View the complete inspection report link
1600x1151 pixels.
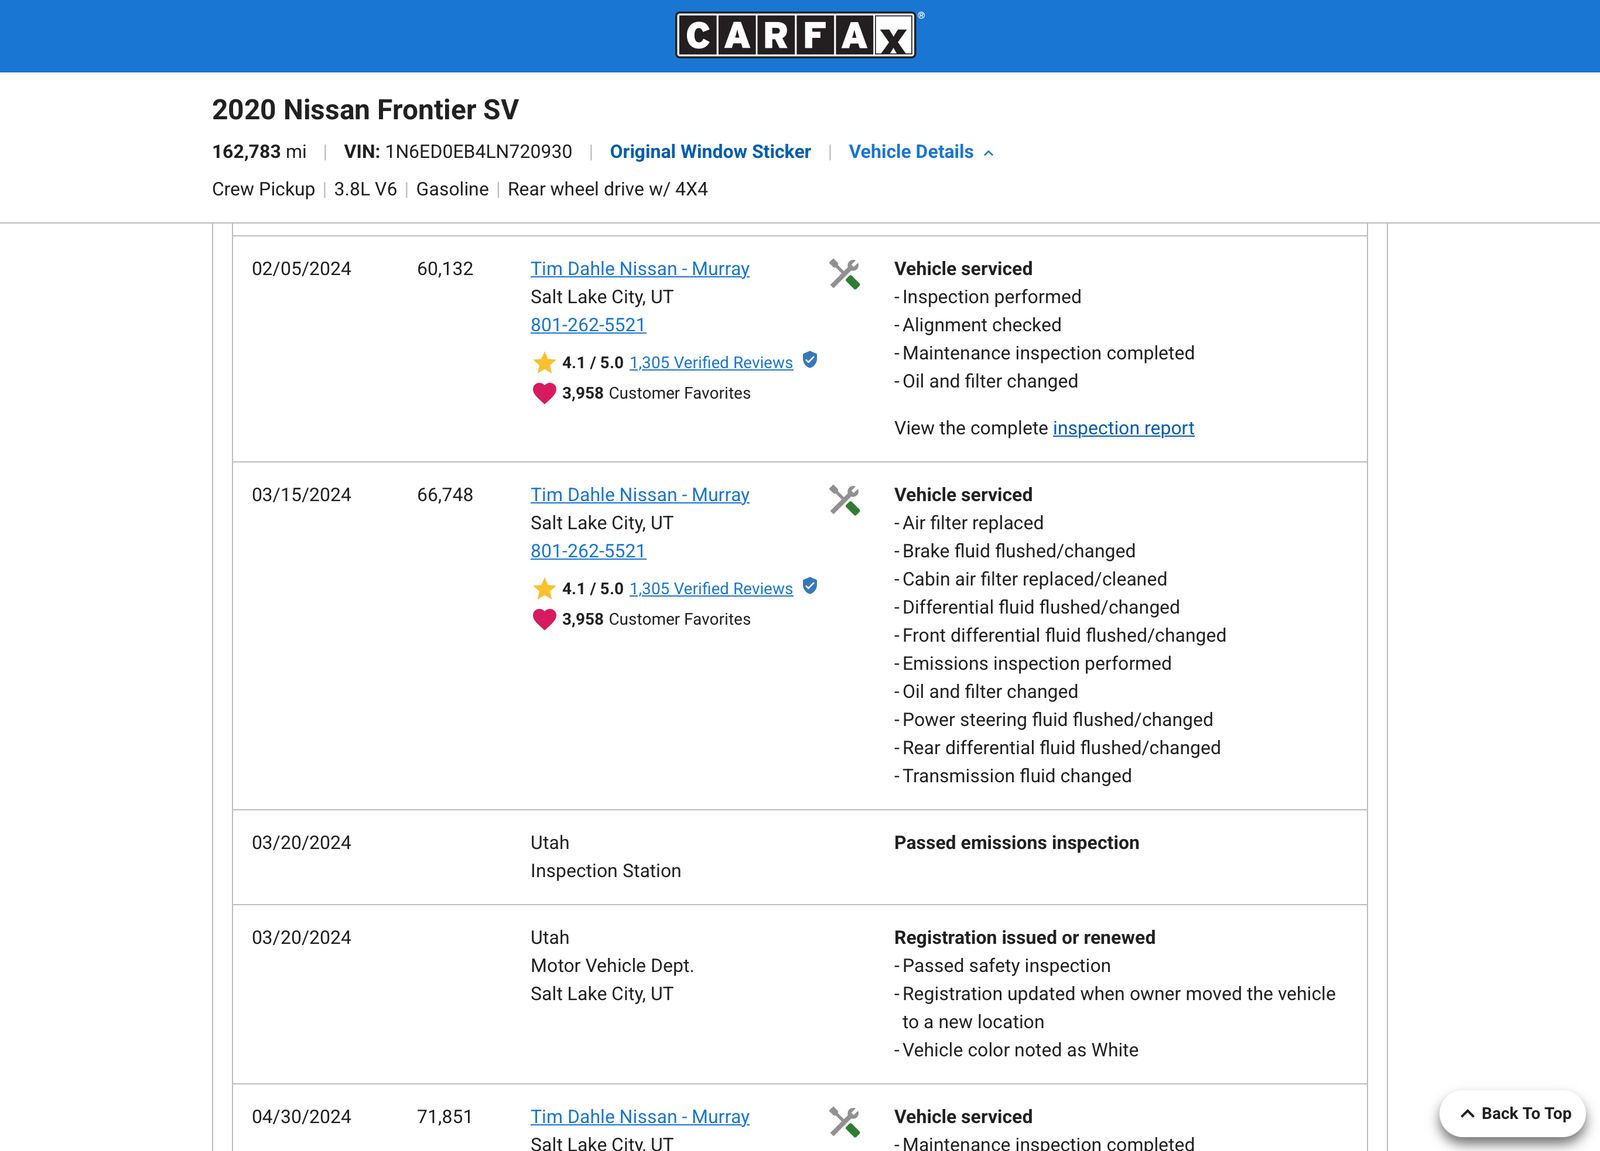pos(1123,428)
